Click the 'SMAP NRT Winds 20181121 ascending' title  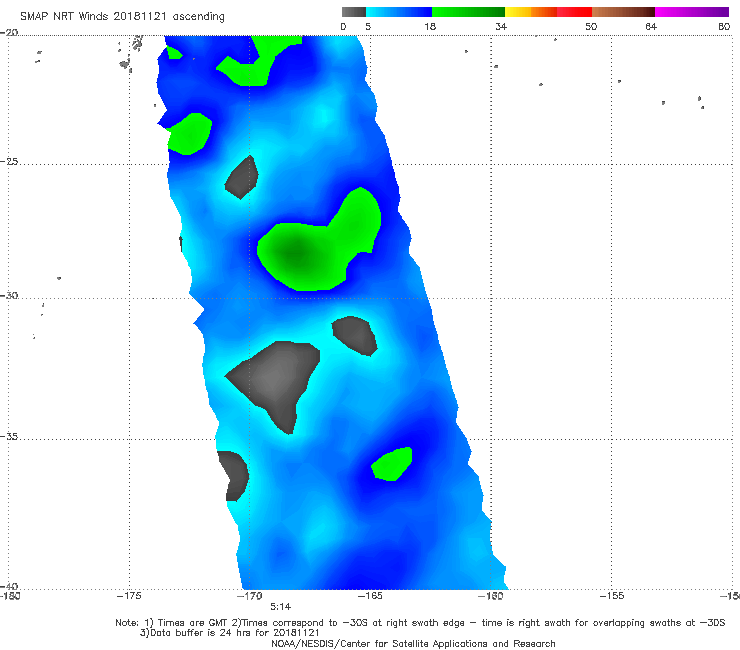(x=122, y=16)
